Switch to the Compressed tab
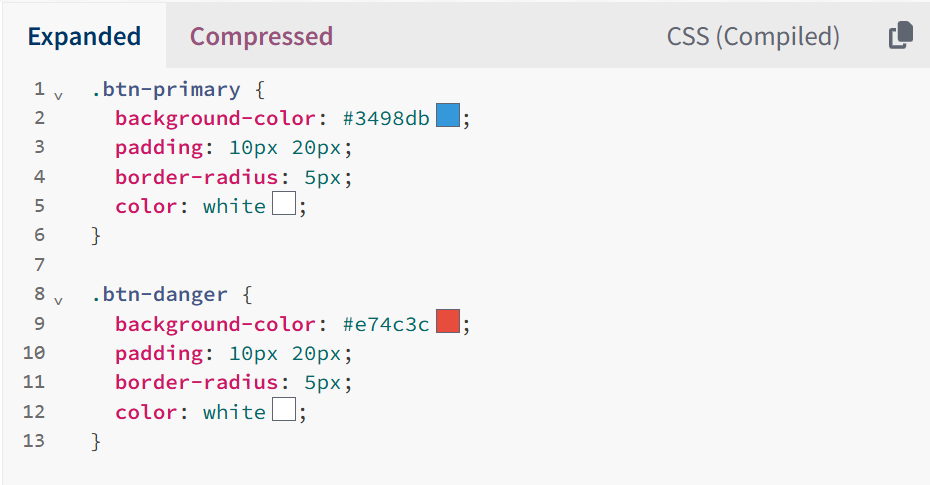This screenshot has height=485, width=930. coord(261,36)
